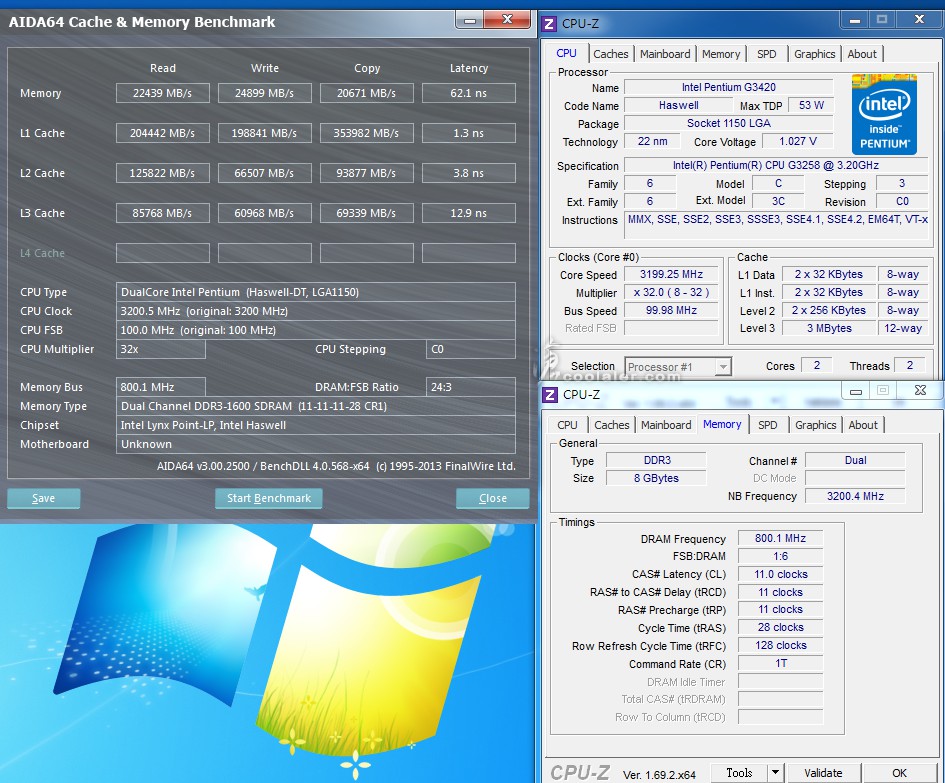Select Memory Copy value 20671 MB/s
Image resolution: width=945 pixels, height=783 pixels.
(366, 93)
